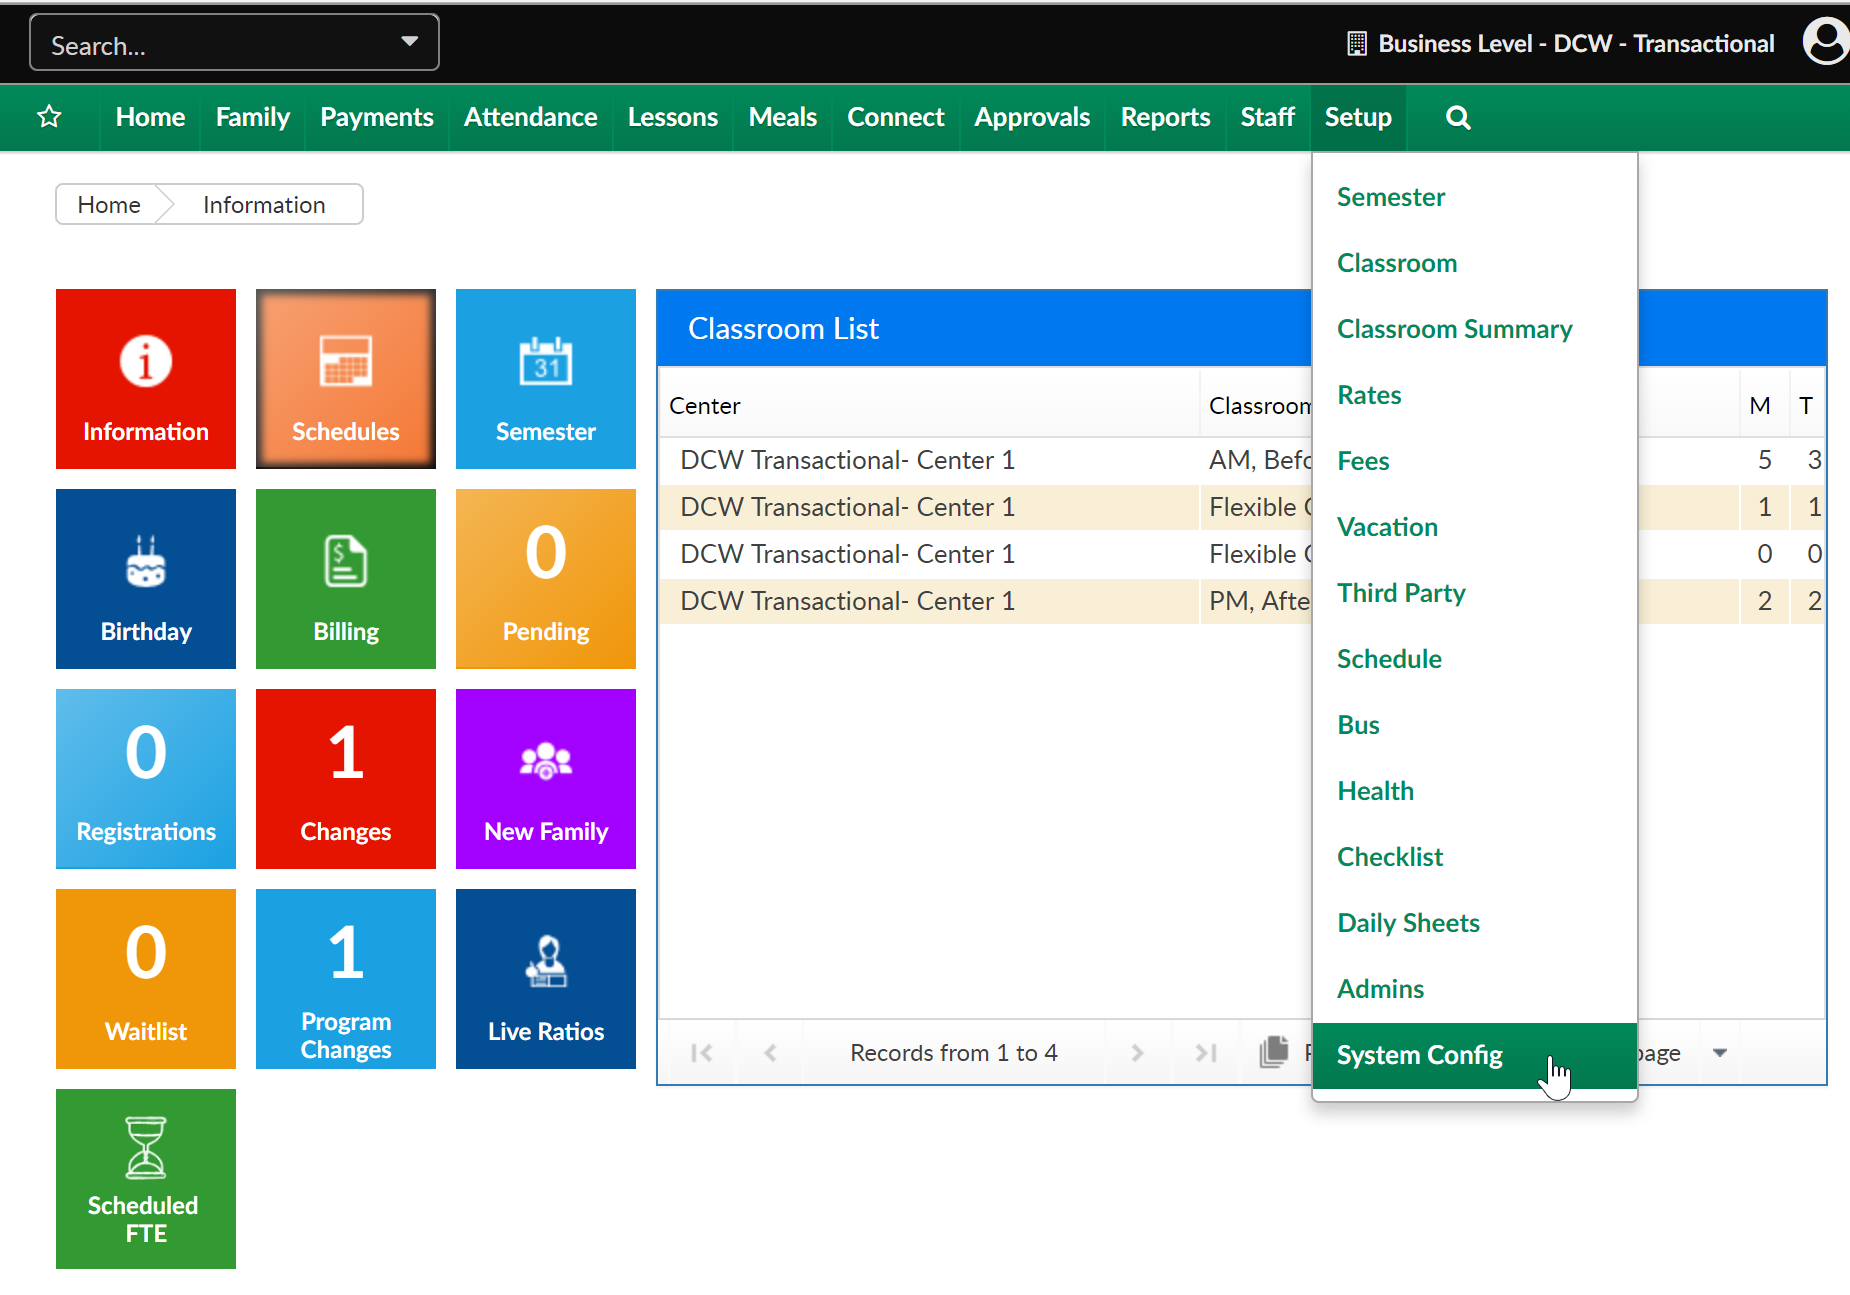
Task: Open the Schedules calendar tile
Action: point(346,379)
